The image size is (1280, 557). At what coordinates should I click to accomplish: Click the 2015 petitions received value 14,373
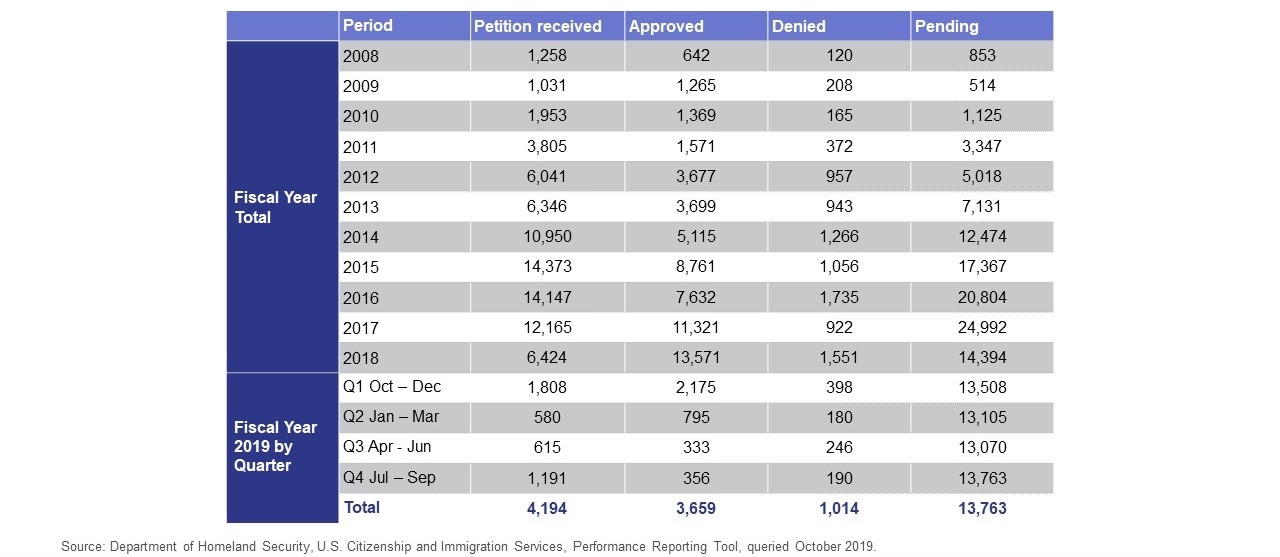[x=546, y=267]
